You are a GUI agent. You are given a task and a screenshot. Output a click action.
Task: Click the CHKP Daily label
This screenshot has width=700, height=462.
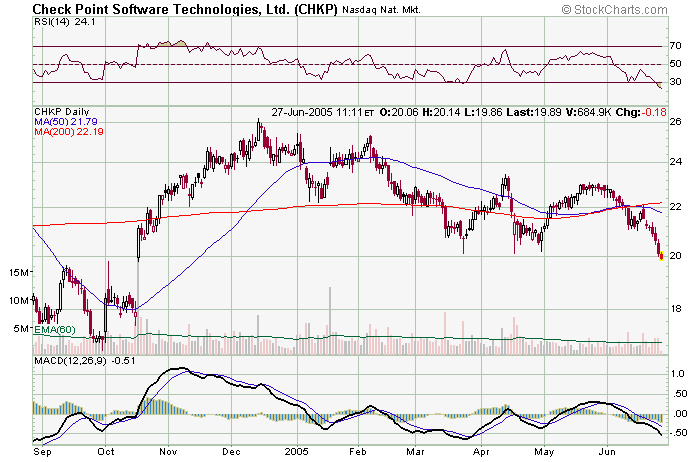tap(62, 112)
